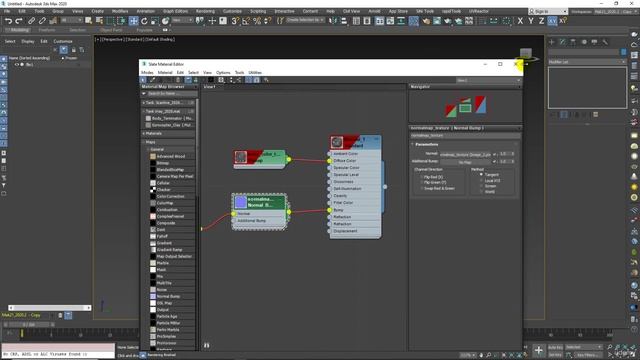Check Flip Green (Y) checkbox
Screen dimensions: 640x360
[x=421, y=182]
